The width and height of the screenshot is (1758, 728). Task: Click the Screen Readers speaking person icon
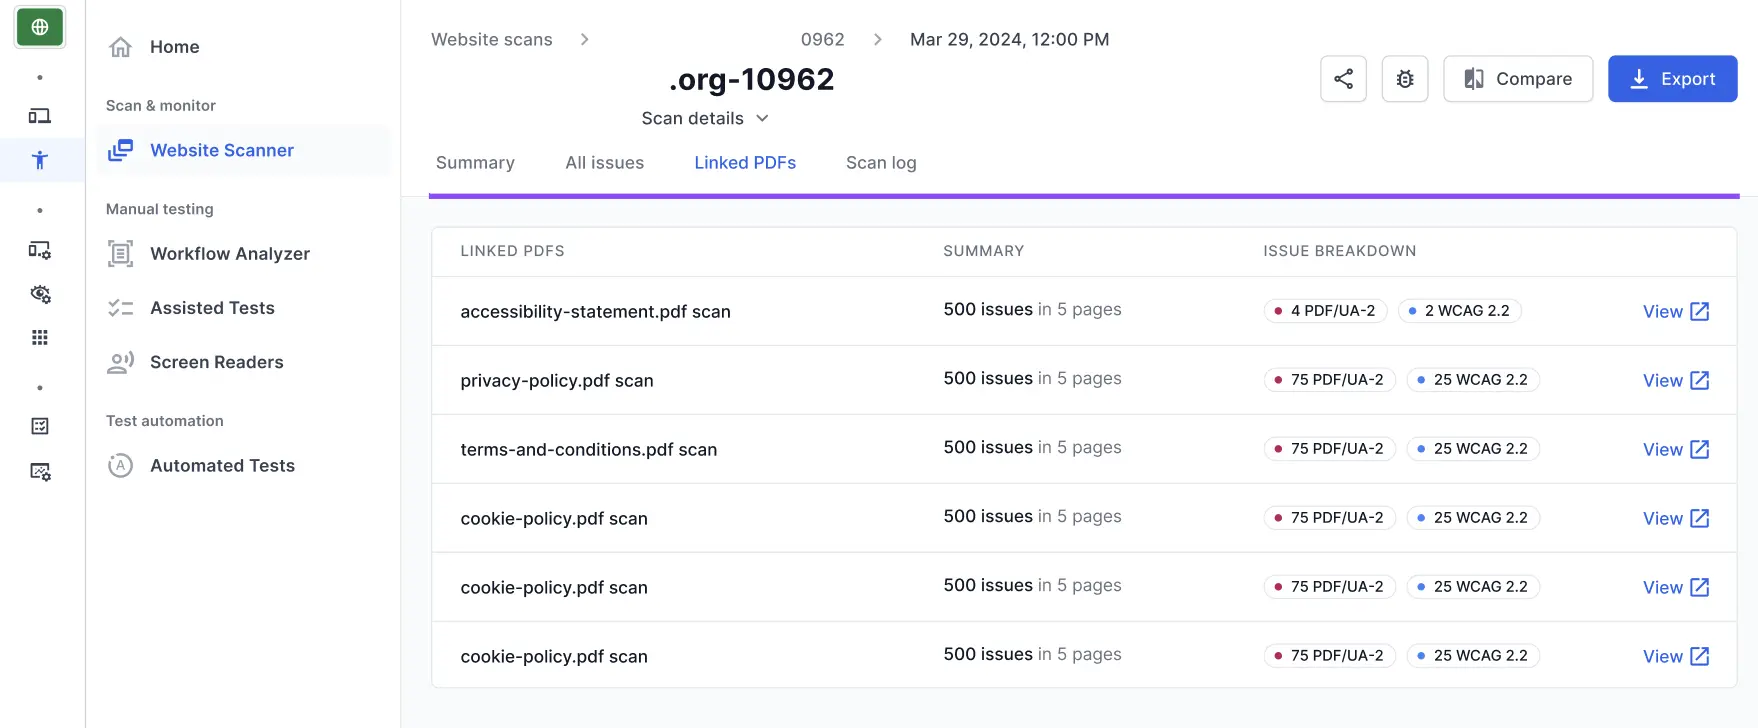click(x=121, y=362)
